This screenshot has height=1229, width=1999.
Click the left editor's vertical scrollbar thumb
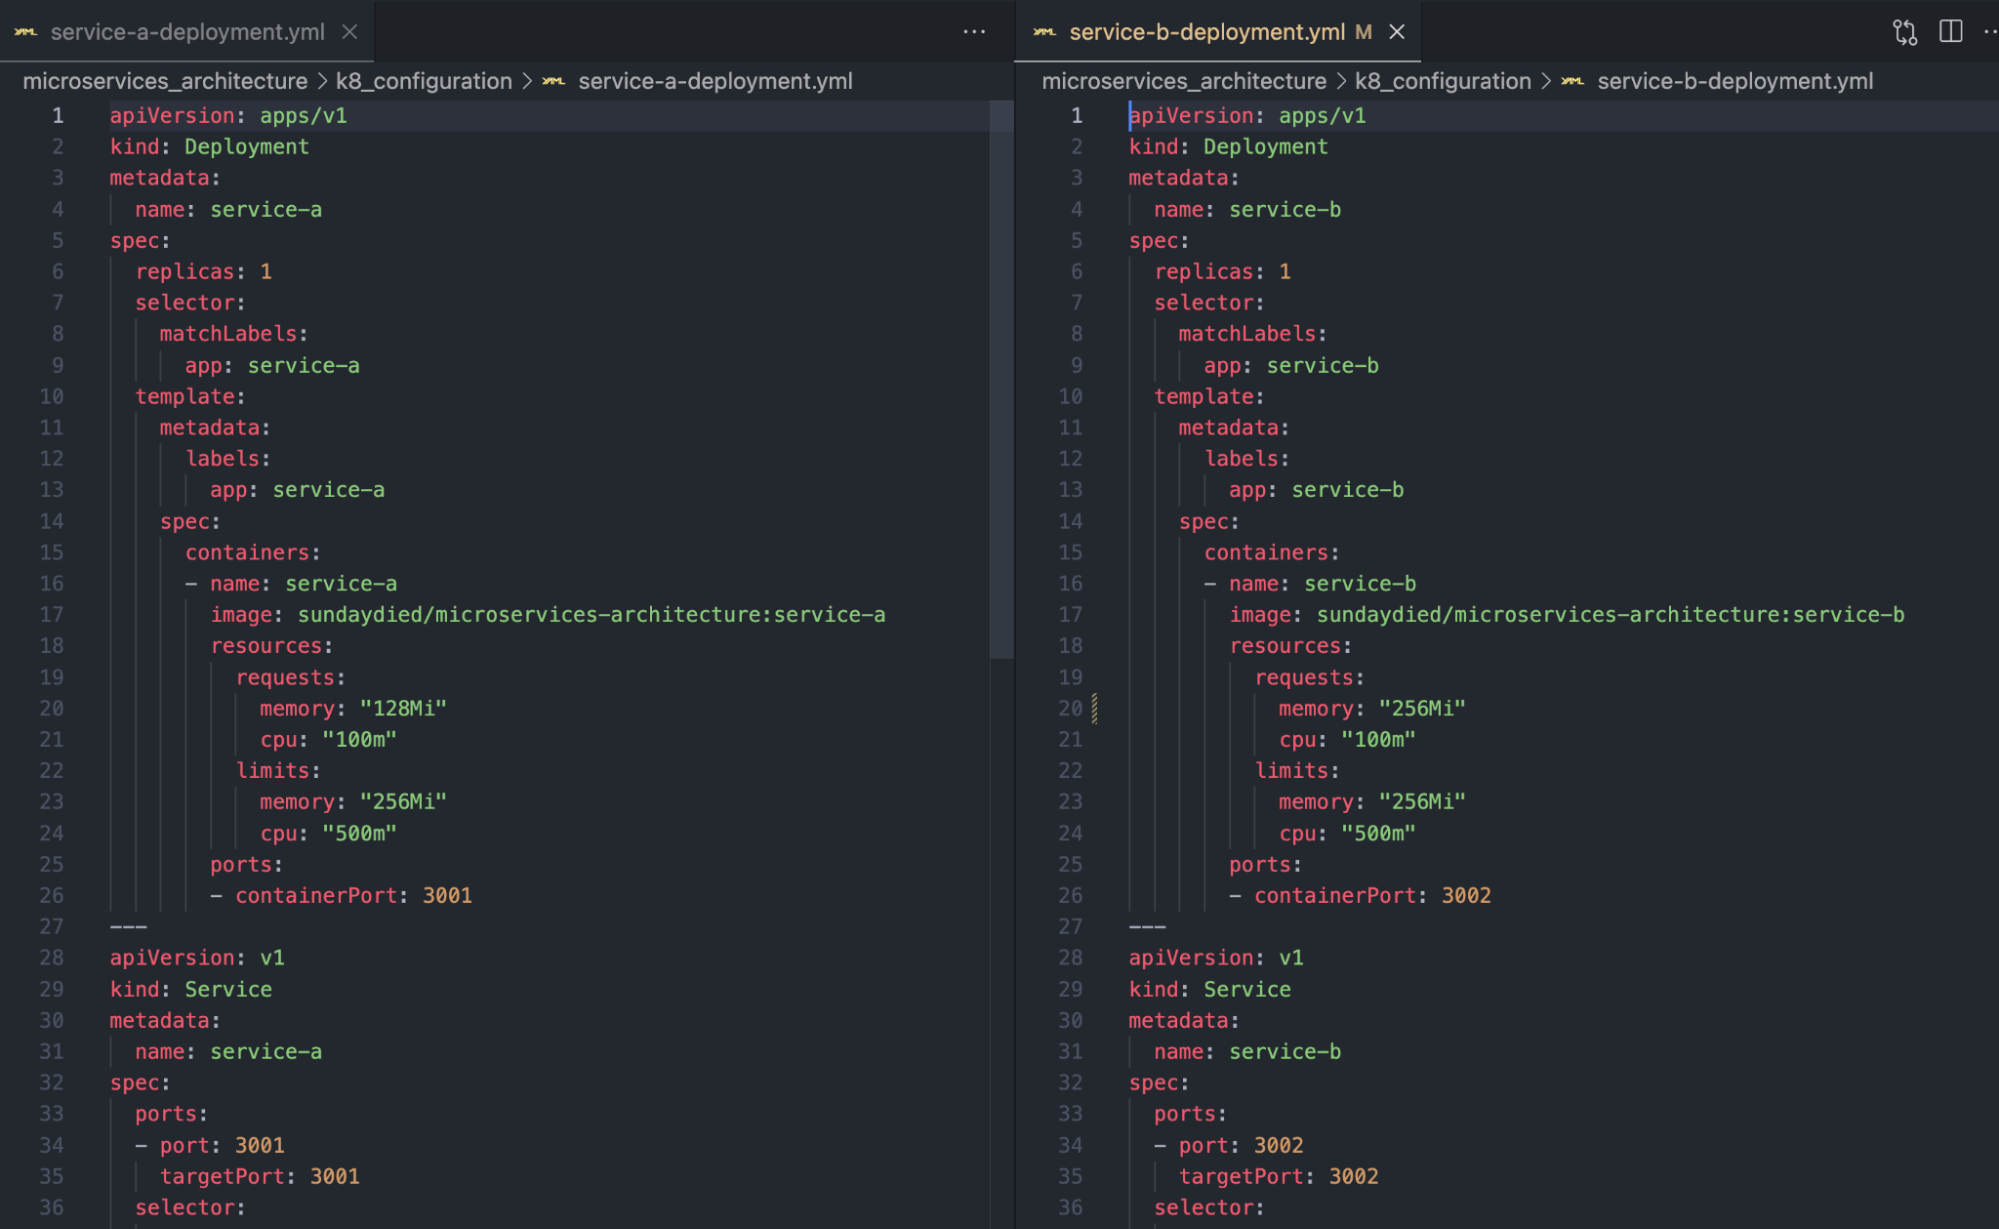1001,379
